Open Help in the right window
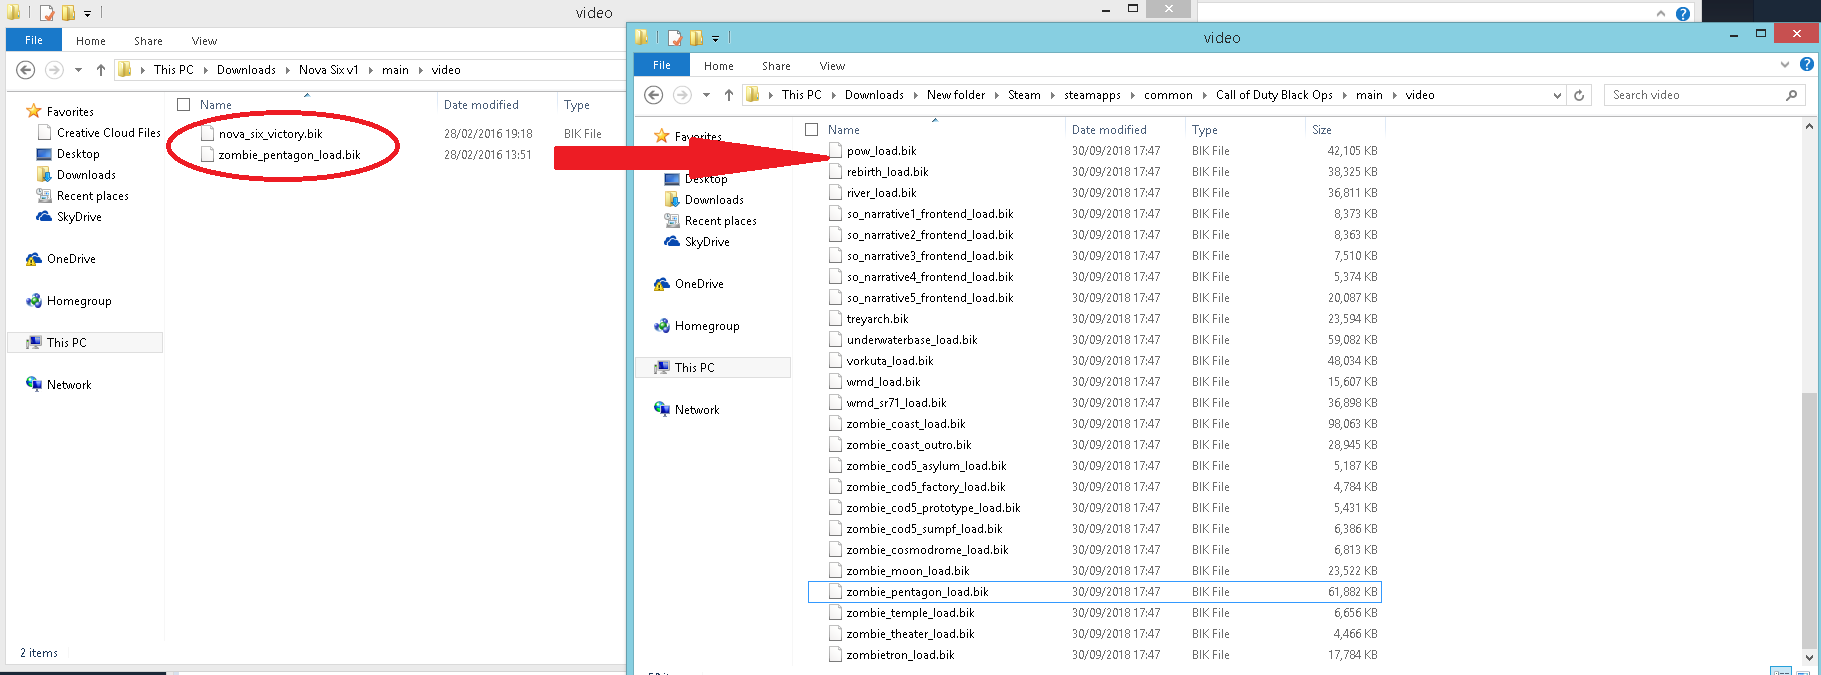 pyautogui.click(x=1807, y=64)
